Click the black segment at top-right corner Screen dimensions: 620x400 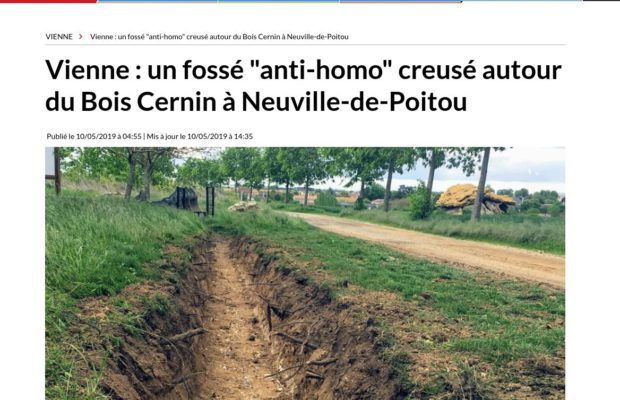[601, 1]
